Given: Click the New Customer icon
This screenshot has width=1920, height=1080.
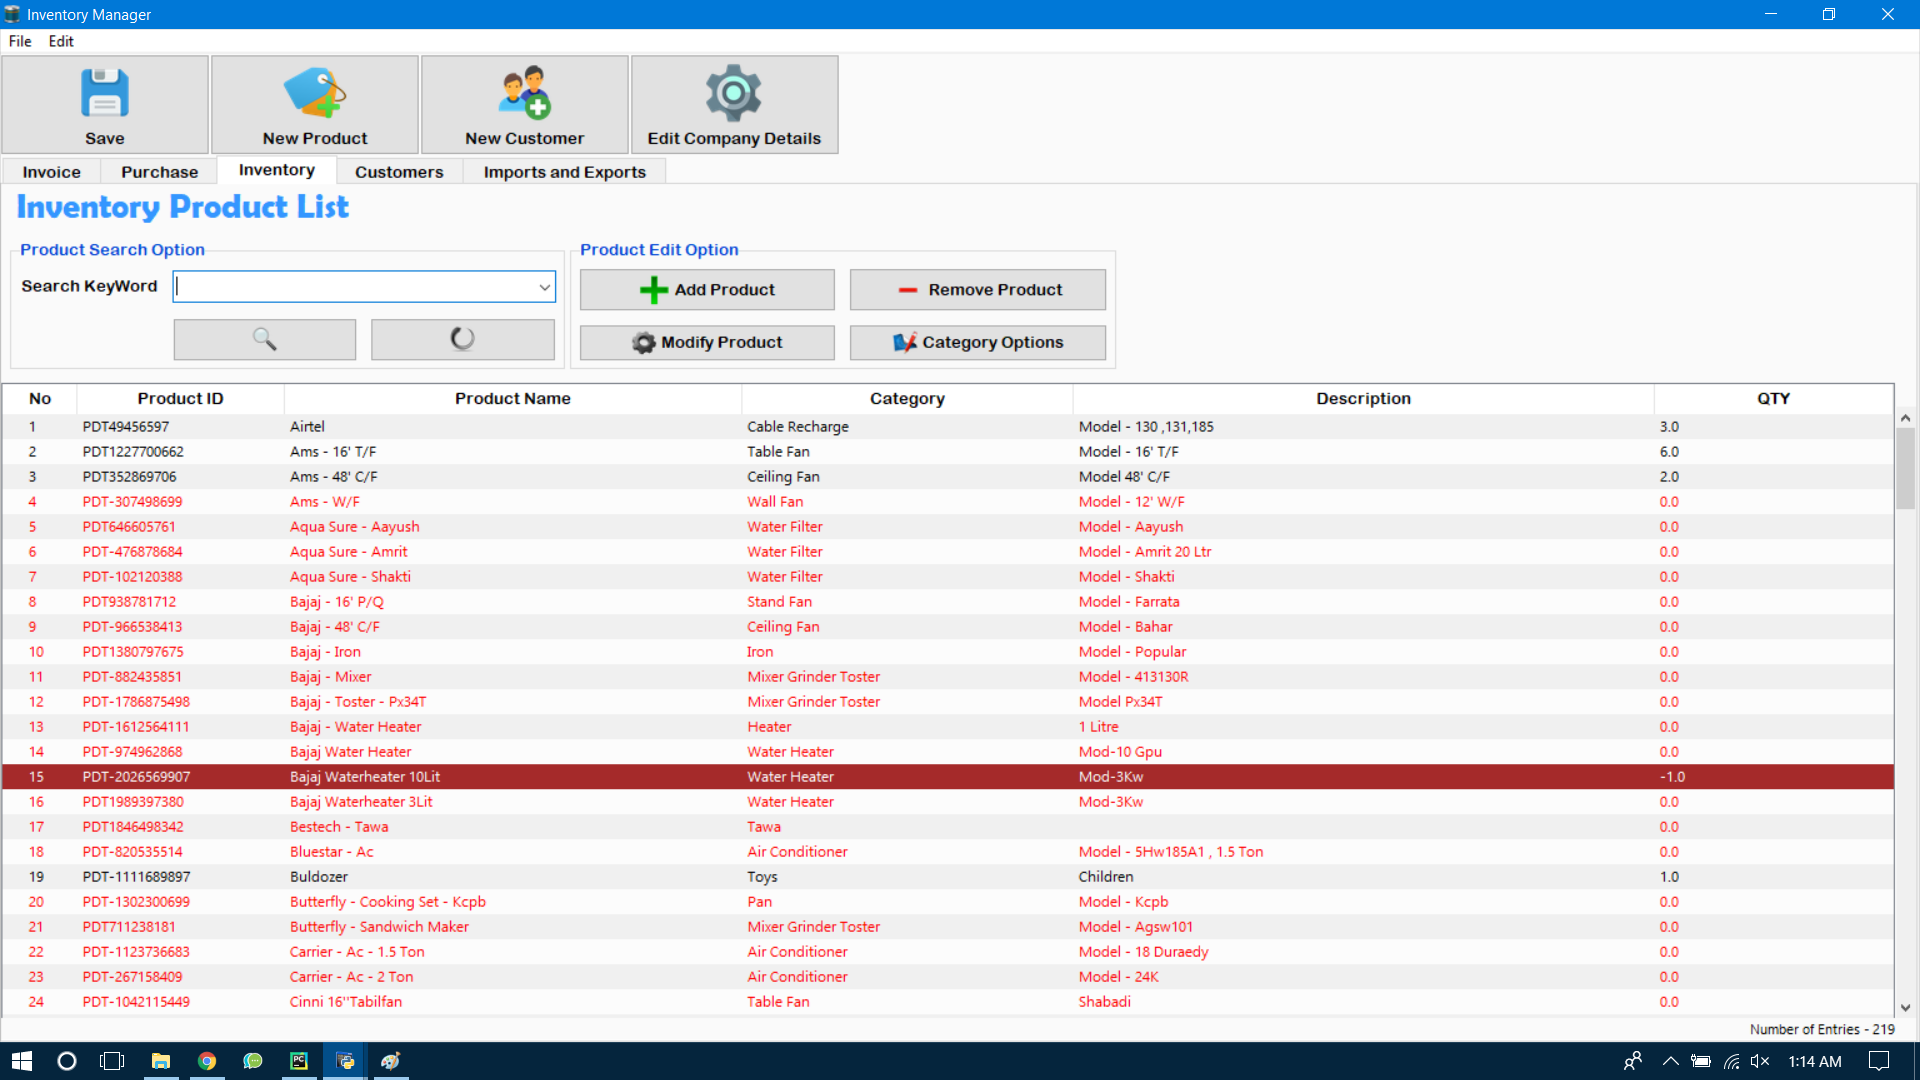Looking at the screenshot, I should pyautogui.click(x=525, y=95).
